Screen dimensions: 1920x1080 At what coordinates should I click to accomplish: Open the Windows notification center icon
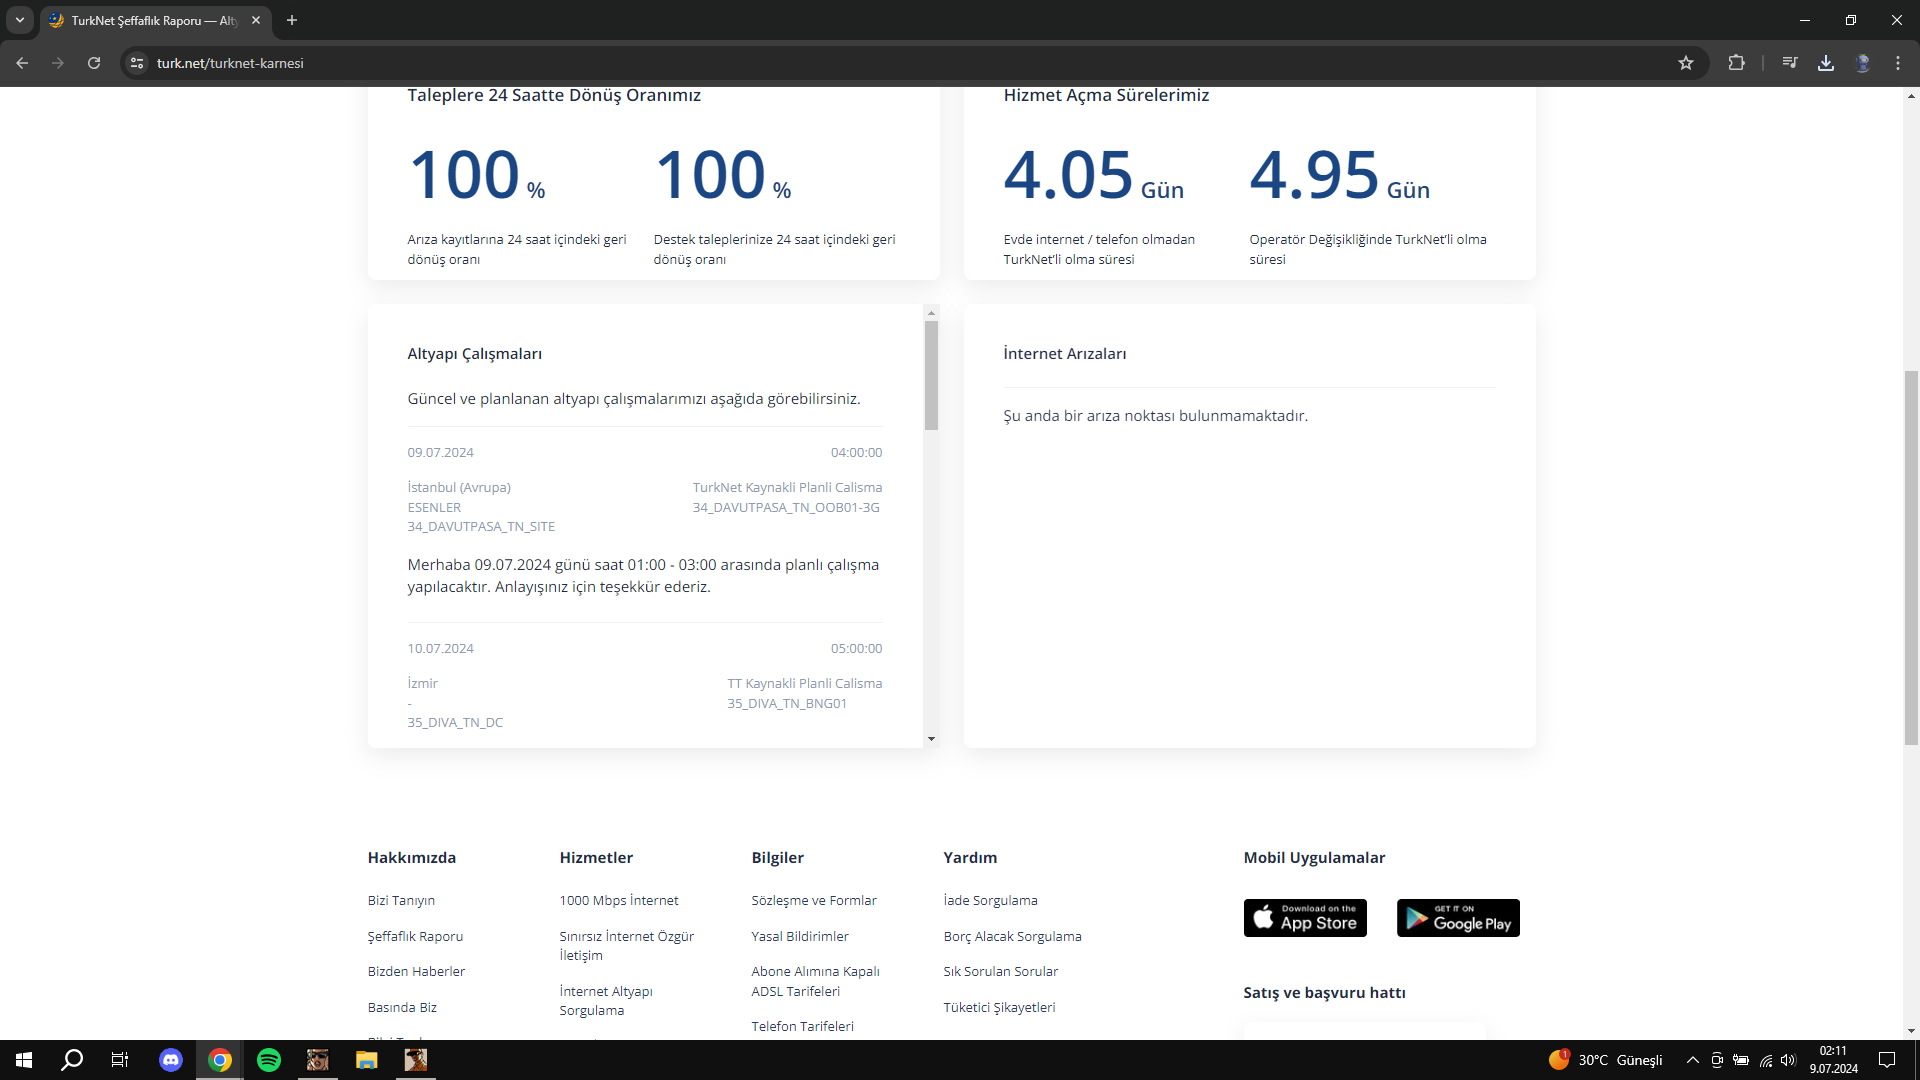coord(1887,1060)
